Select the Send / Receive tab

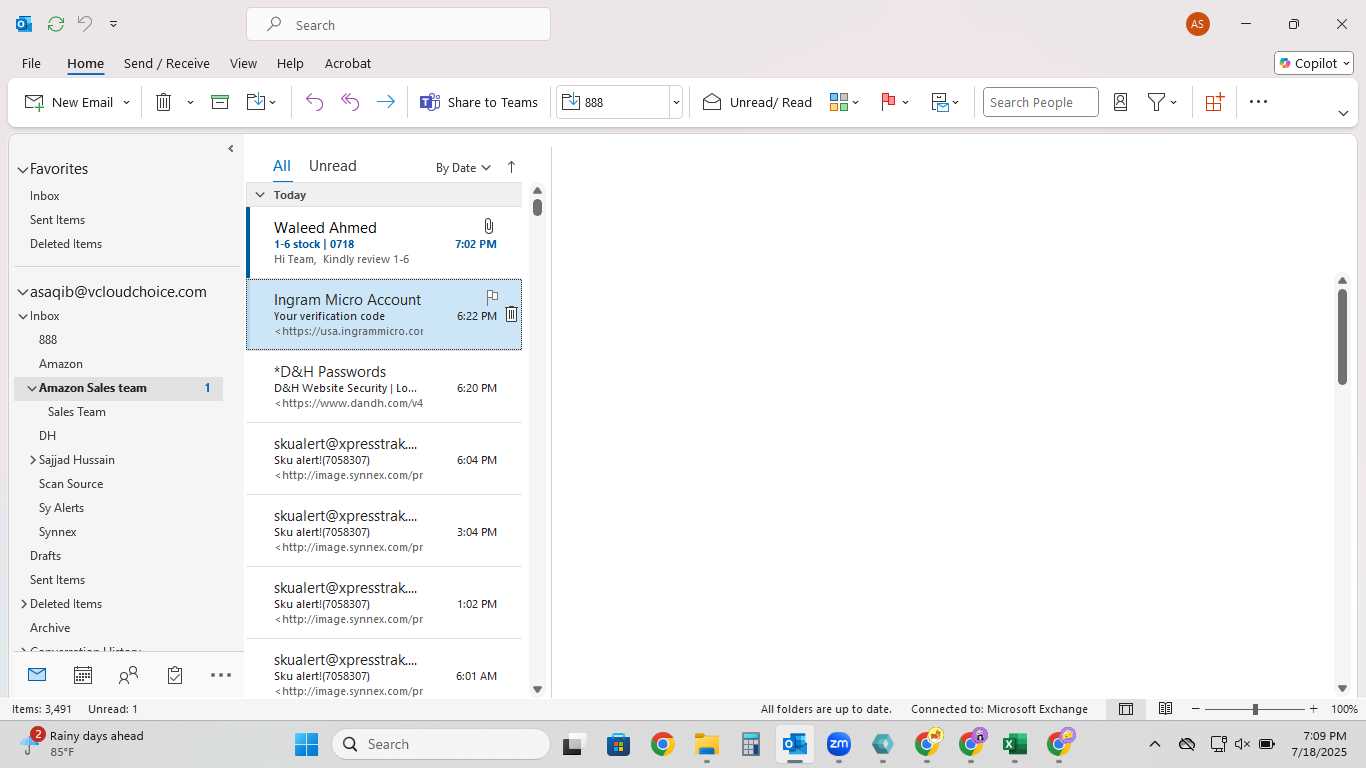[x=167, y=63]
